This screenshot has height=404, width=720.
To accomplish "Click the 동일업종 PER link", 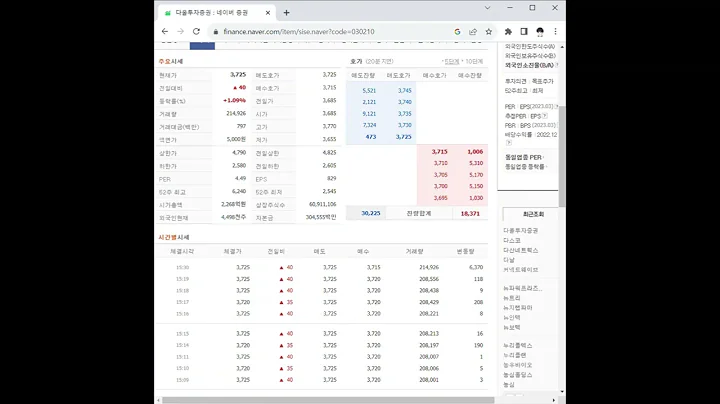I will click(x=523, y=157).
